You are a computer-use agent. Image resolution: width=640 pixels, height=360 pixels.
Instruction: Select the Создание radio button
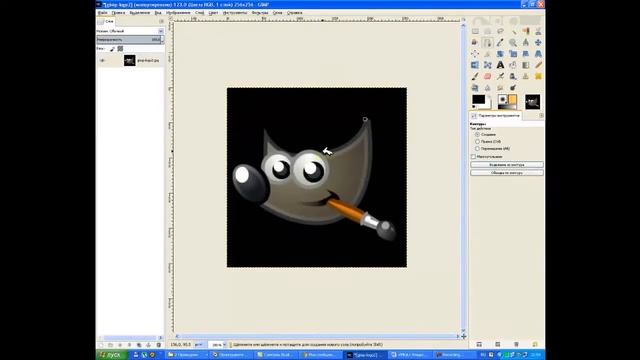pos(477,134)
